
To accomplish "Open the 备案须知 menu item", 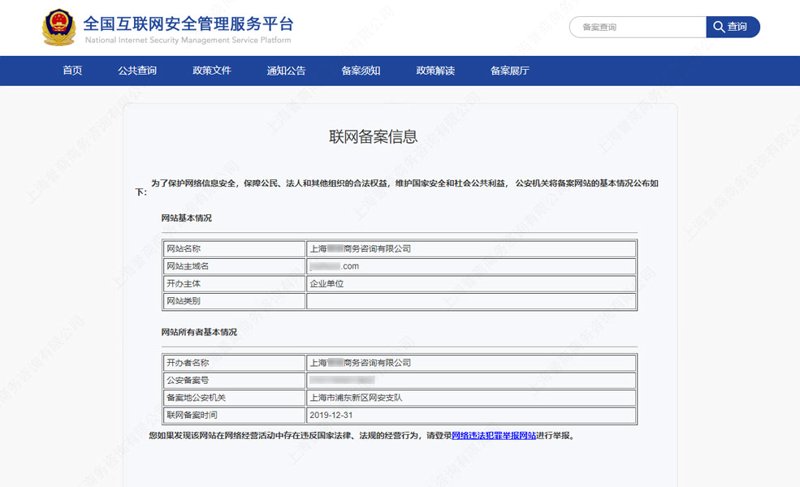I will 361,70.
